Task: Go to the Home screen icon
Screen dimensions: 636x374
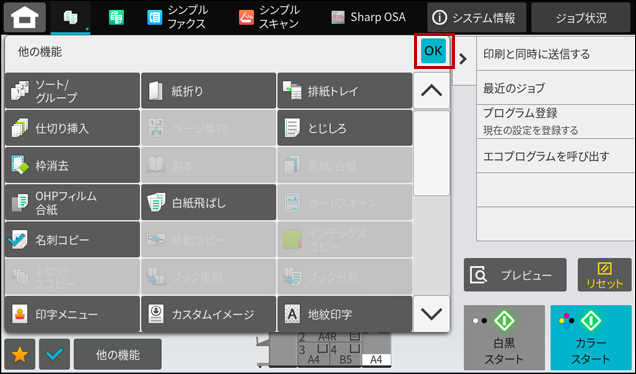Action: [x=25, y=17]
